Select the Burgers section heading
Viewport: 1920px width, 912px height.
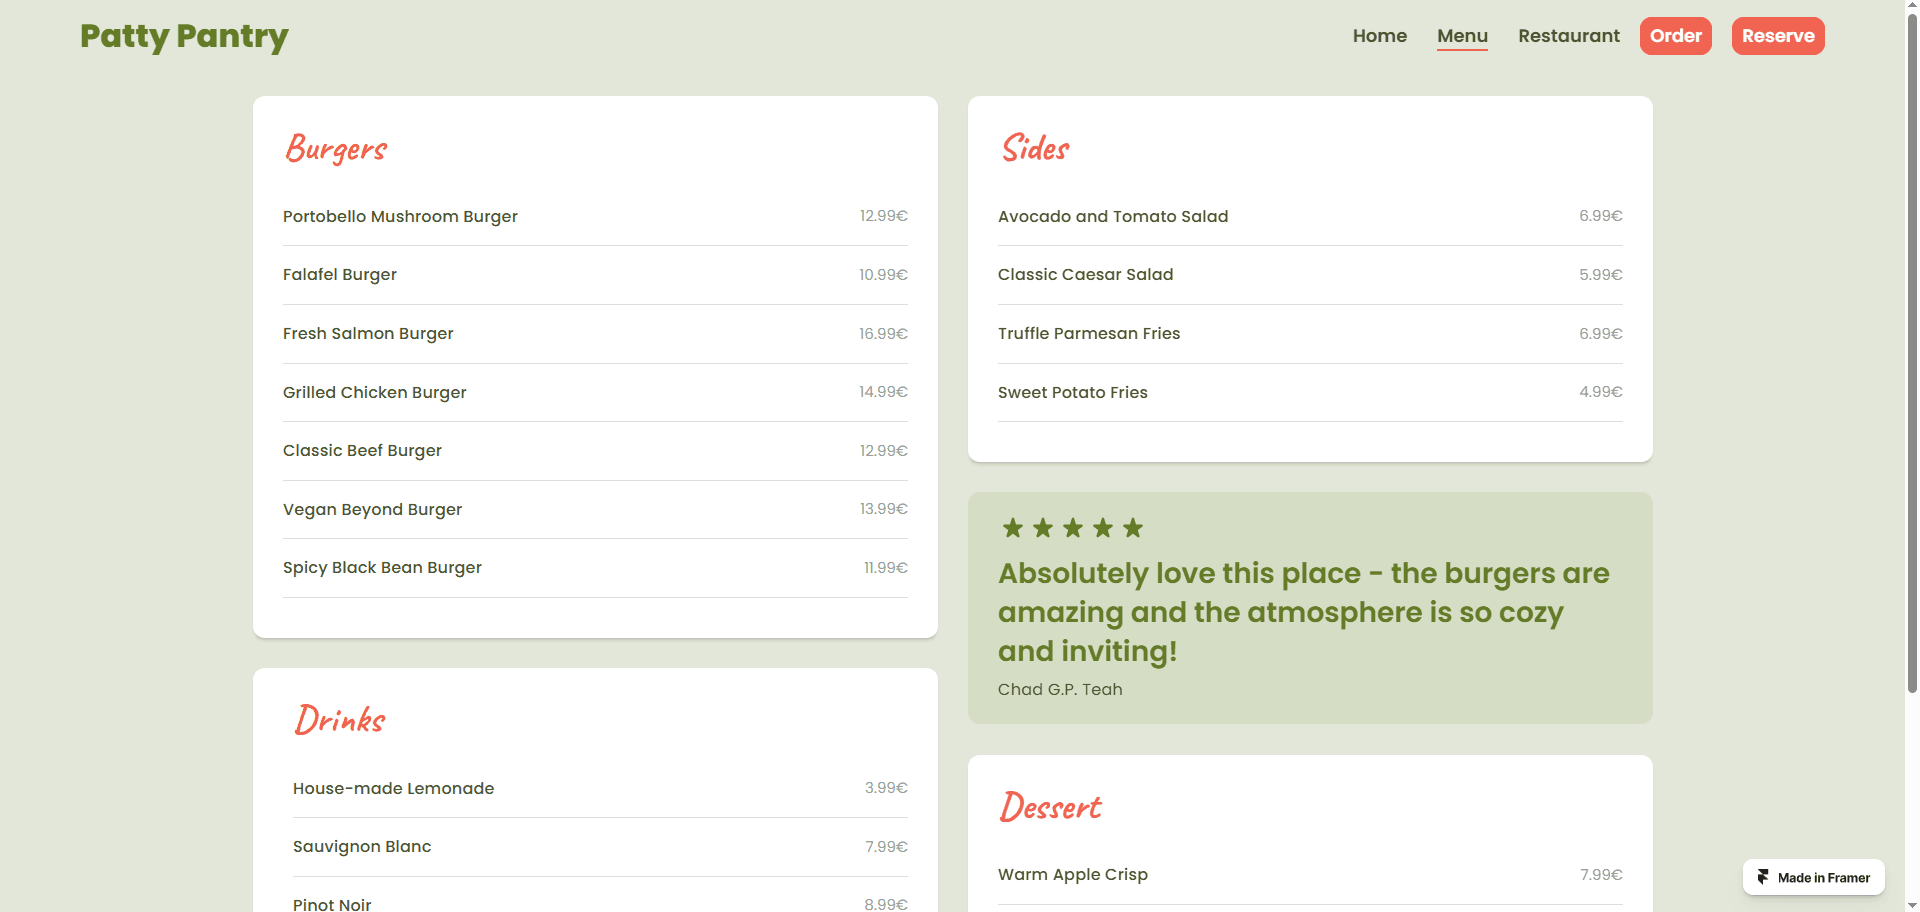pyautogui.click(x=336, y=149)
